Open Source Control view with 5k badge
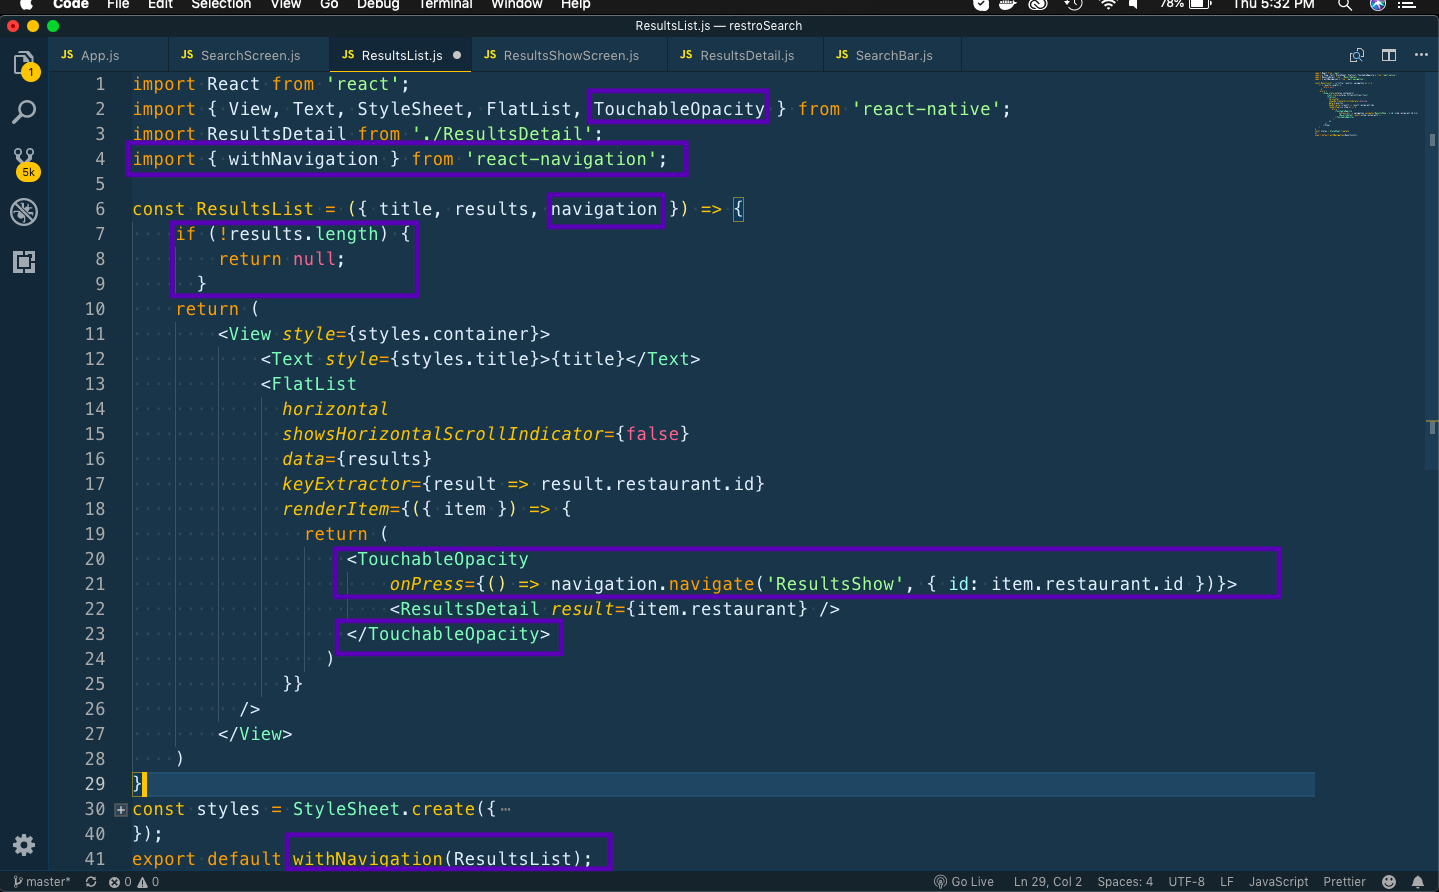Screen dimensions: 1439x892 pyautogui.click(x=24, y=162)
